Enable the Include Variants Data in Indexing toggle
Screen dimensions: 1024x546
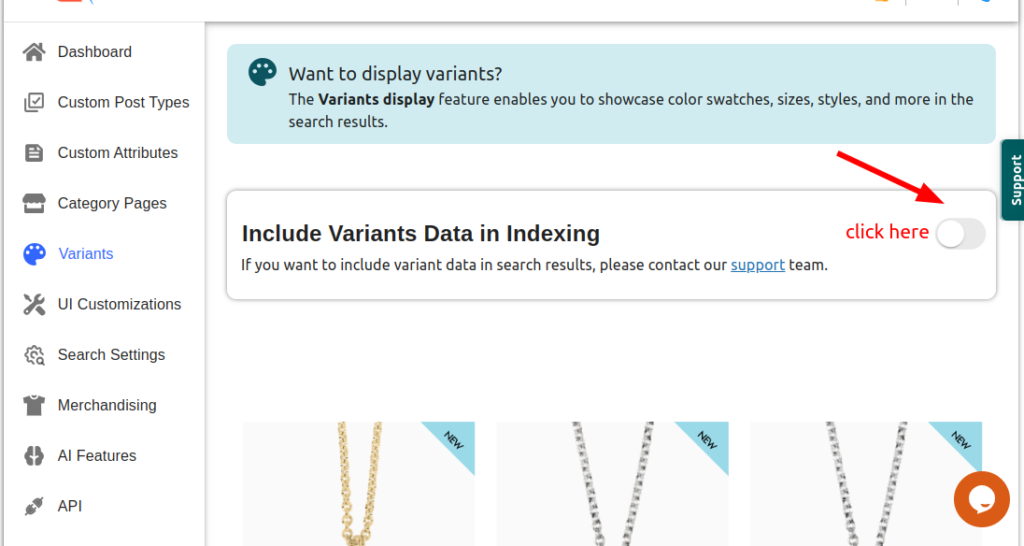[x=960, y=234]
